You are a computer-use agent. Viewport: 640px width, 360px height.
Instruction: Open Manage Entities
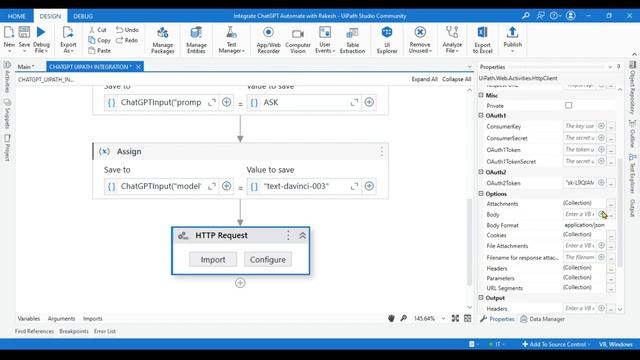196,40
